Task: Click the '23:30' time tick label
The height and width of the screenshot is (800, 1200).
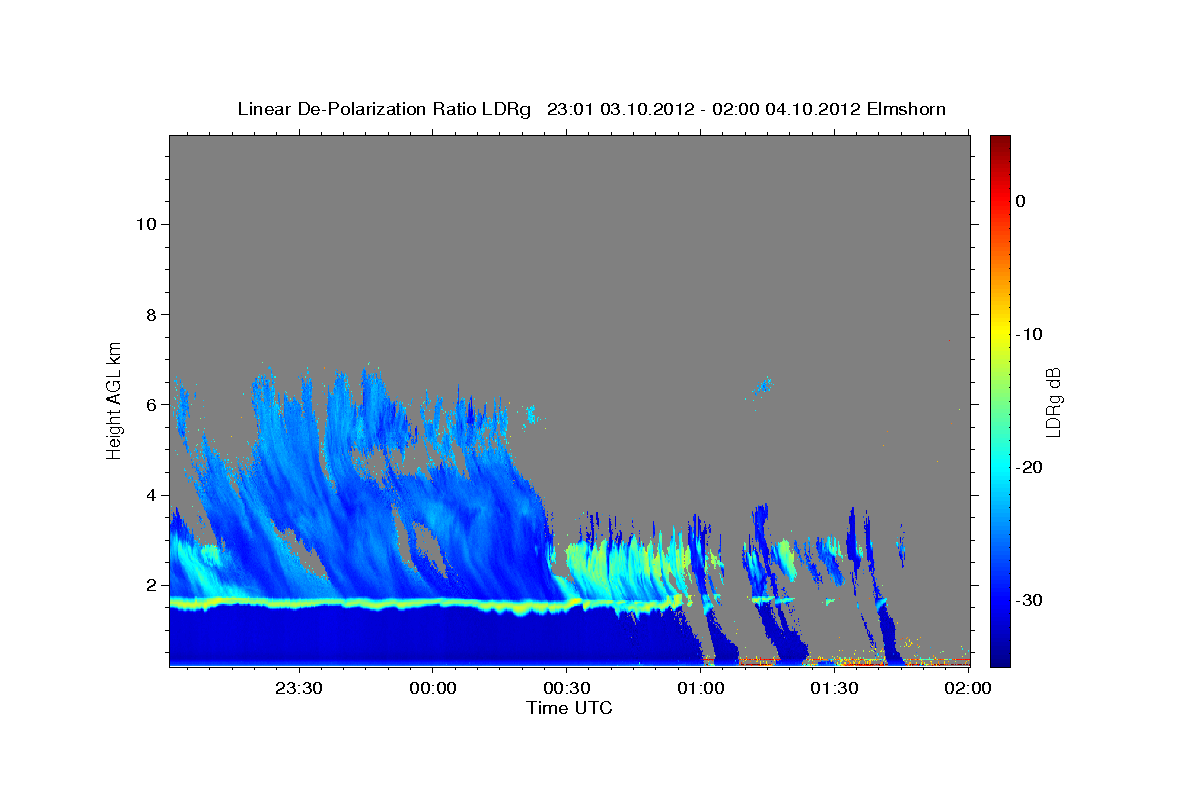Action: pyautogui.click(x=299, y=687)
